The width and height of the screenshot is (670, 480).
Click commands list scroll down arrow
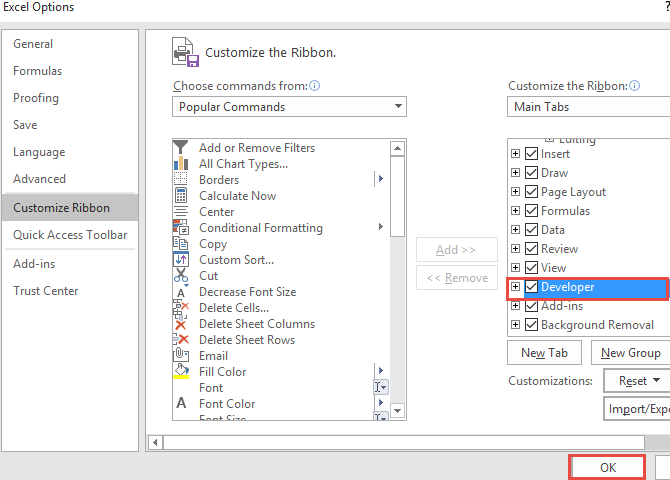point(397,411)
